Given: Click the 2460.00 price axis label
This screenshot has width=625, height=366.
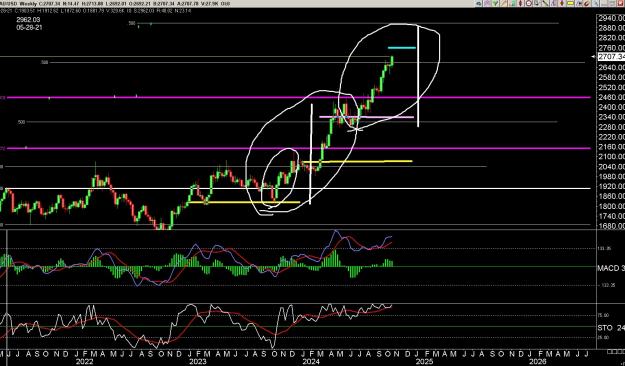Looking at the screenshot, I should (612, 97).
